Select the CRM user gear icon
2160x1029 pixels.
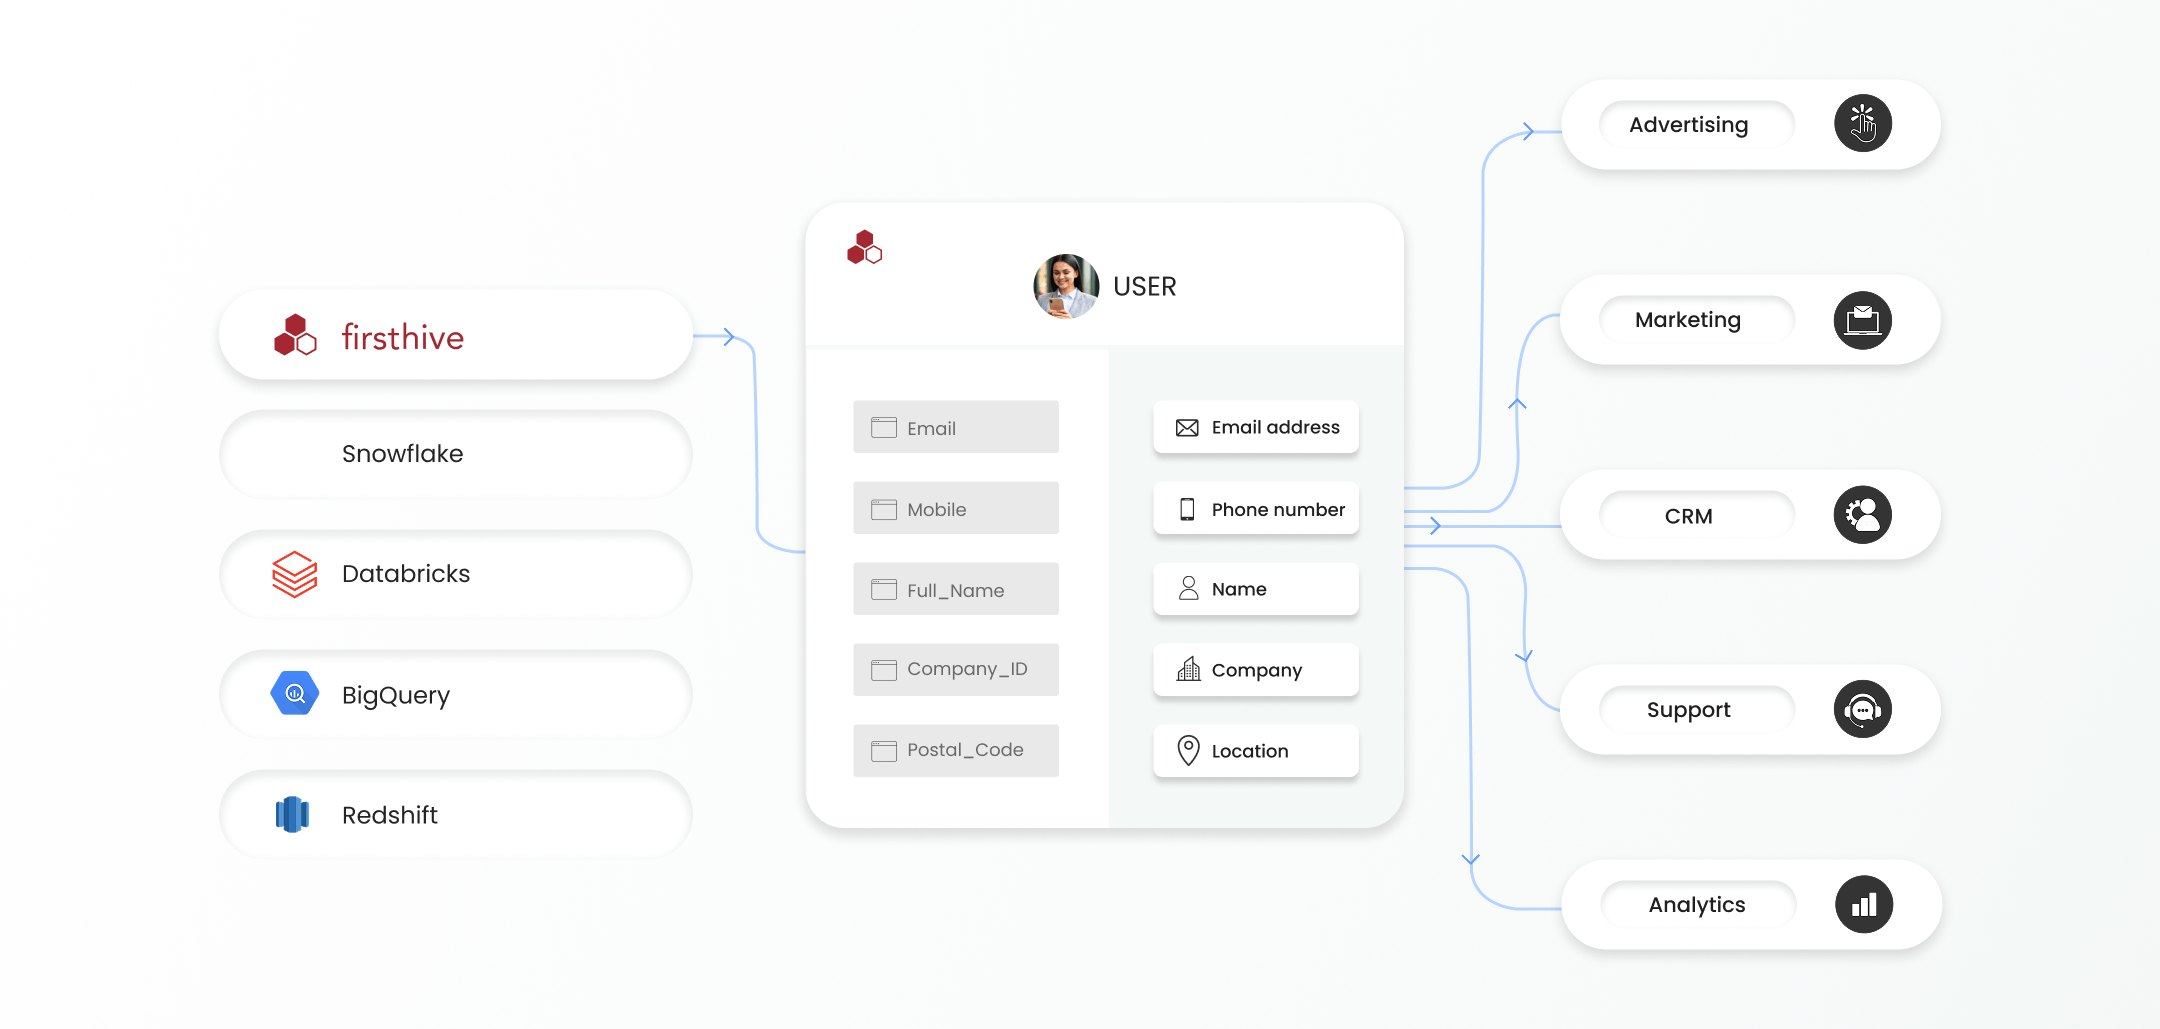1862,515
